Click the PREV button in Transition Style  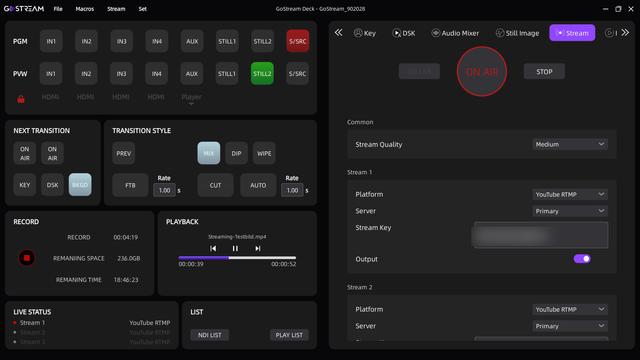coord(124,153)
